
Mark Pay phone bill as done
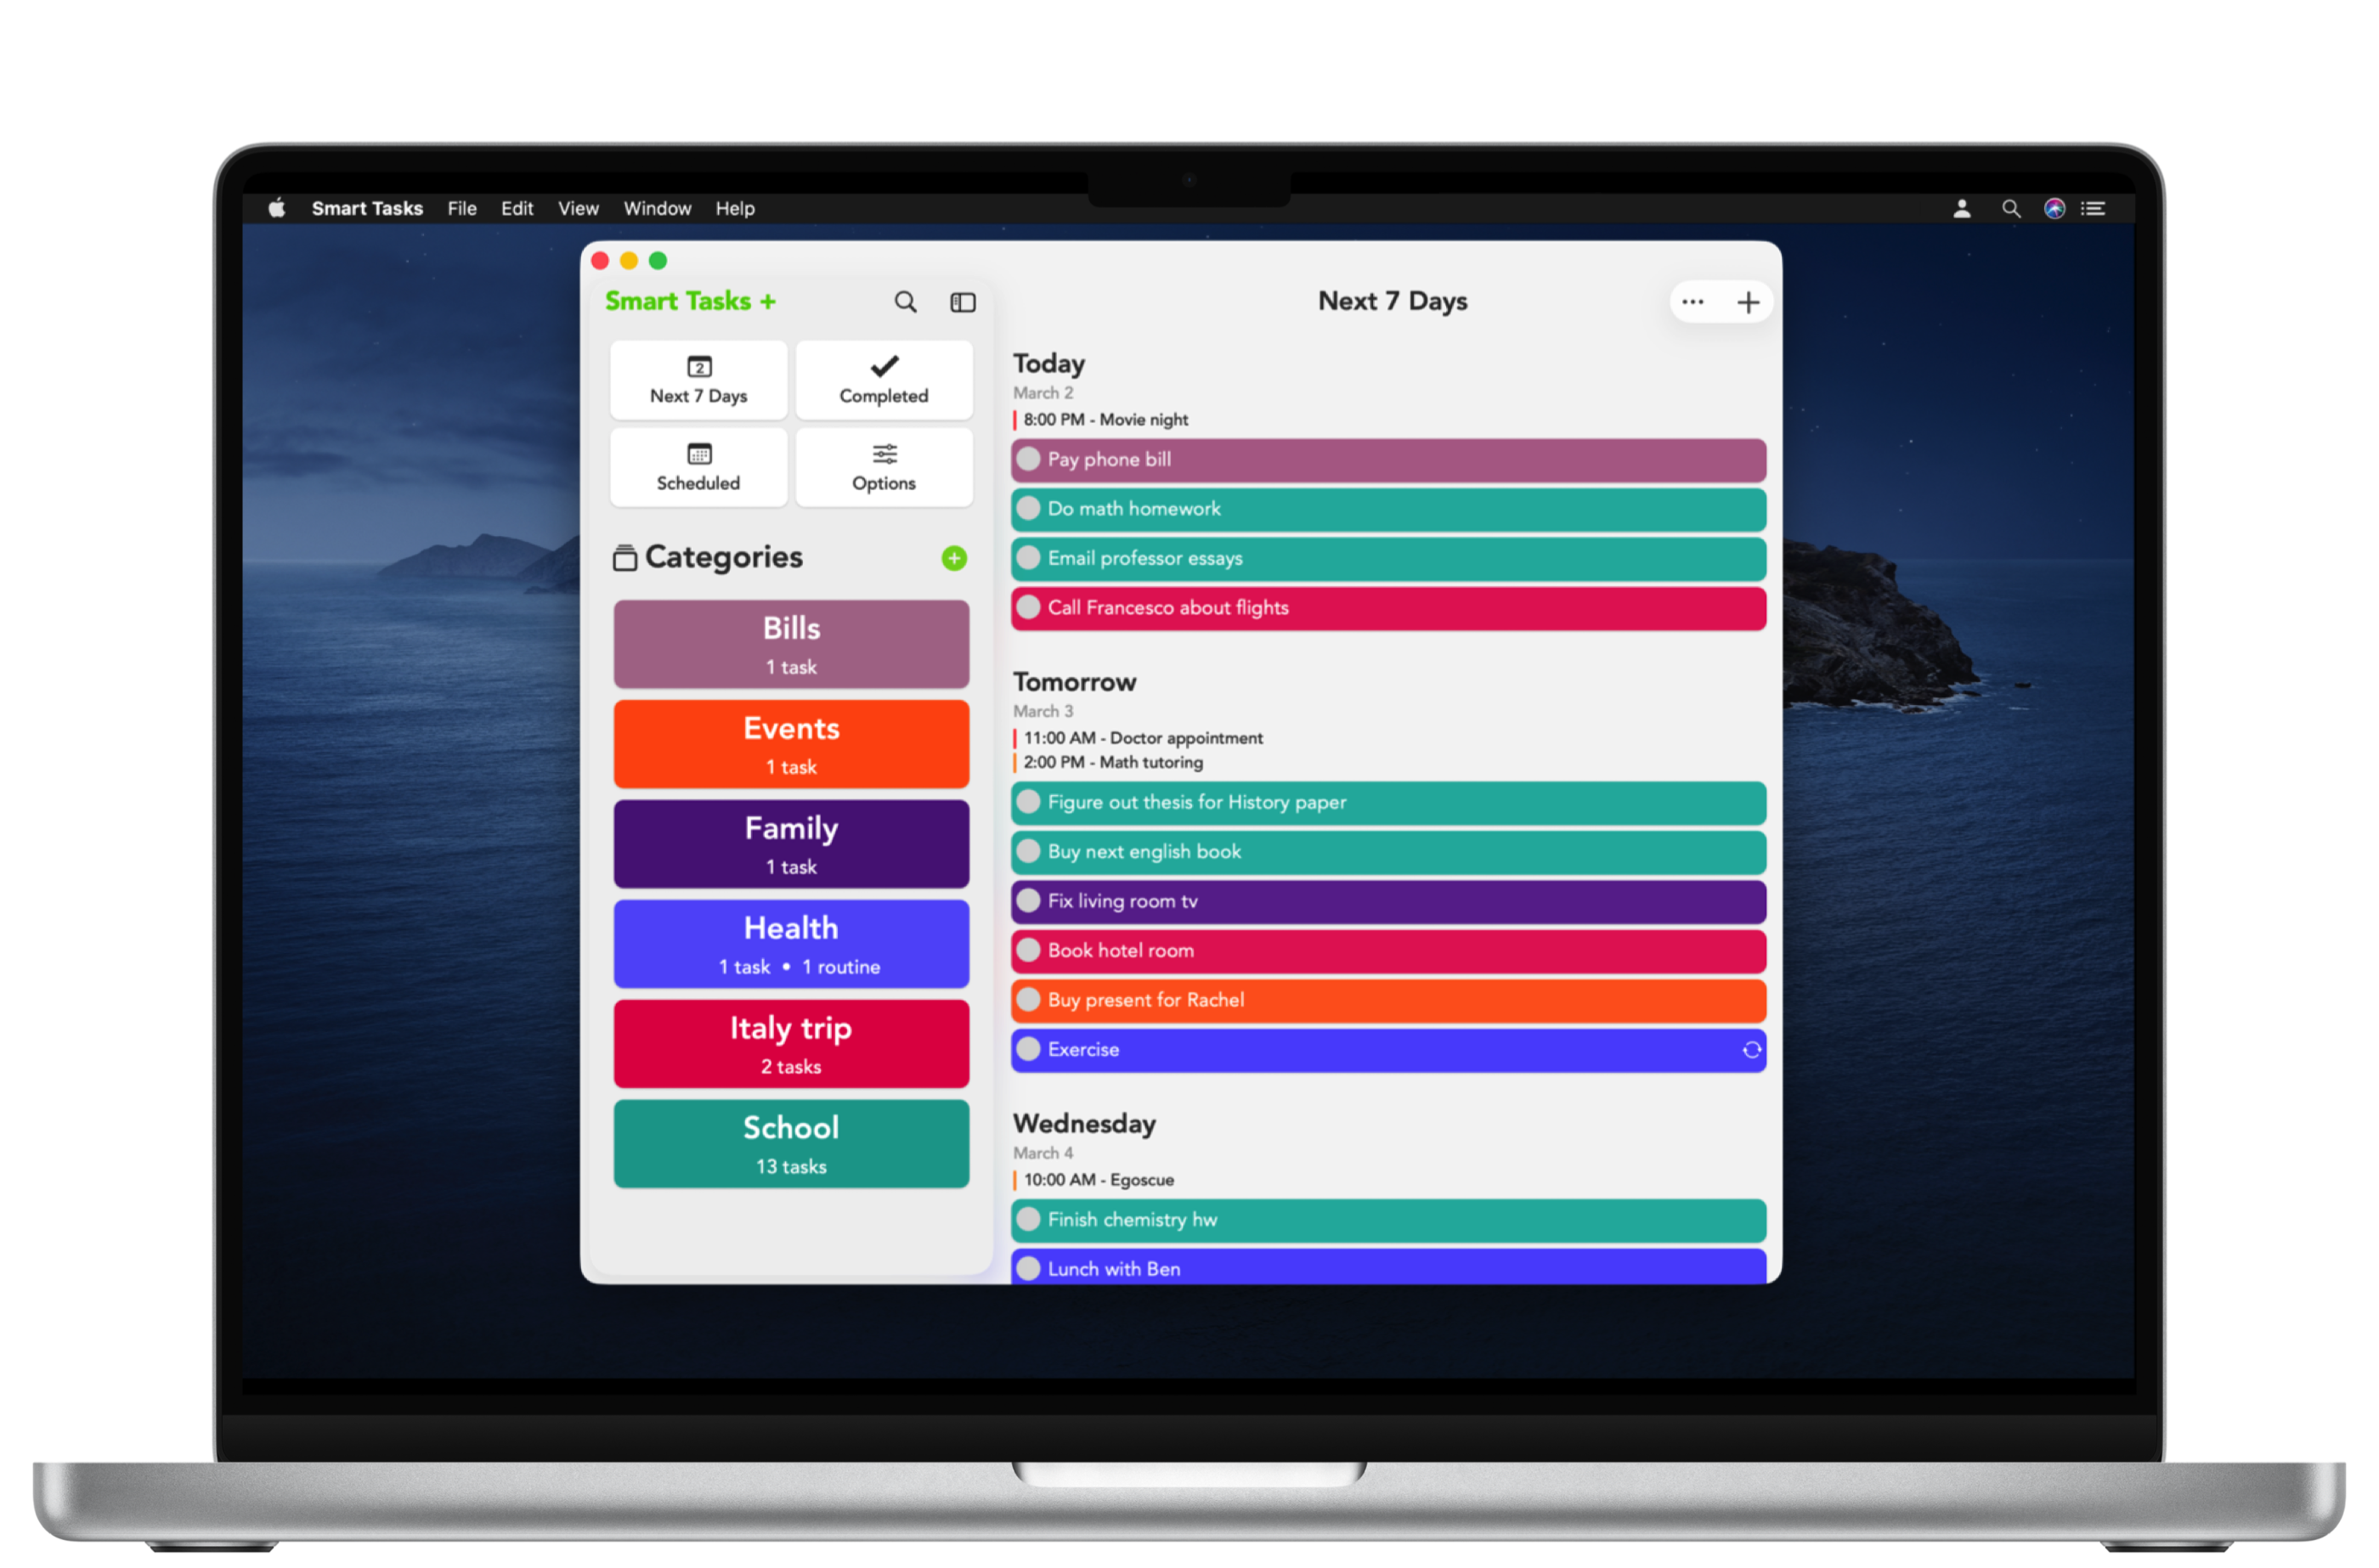(1028, 460)
